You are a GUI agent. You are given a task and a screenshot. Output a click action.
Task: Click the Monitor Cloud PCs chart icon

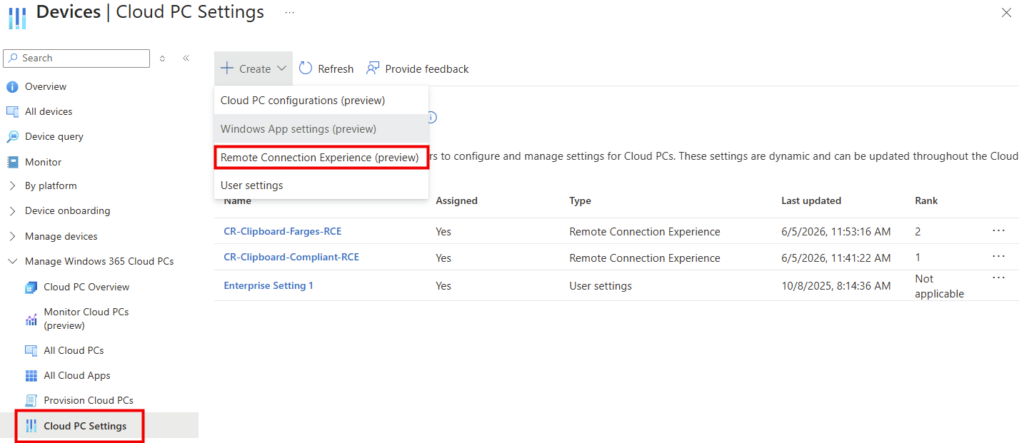(31, 319)
